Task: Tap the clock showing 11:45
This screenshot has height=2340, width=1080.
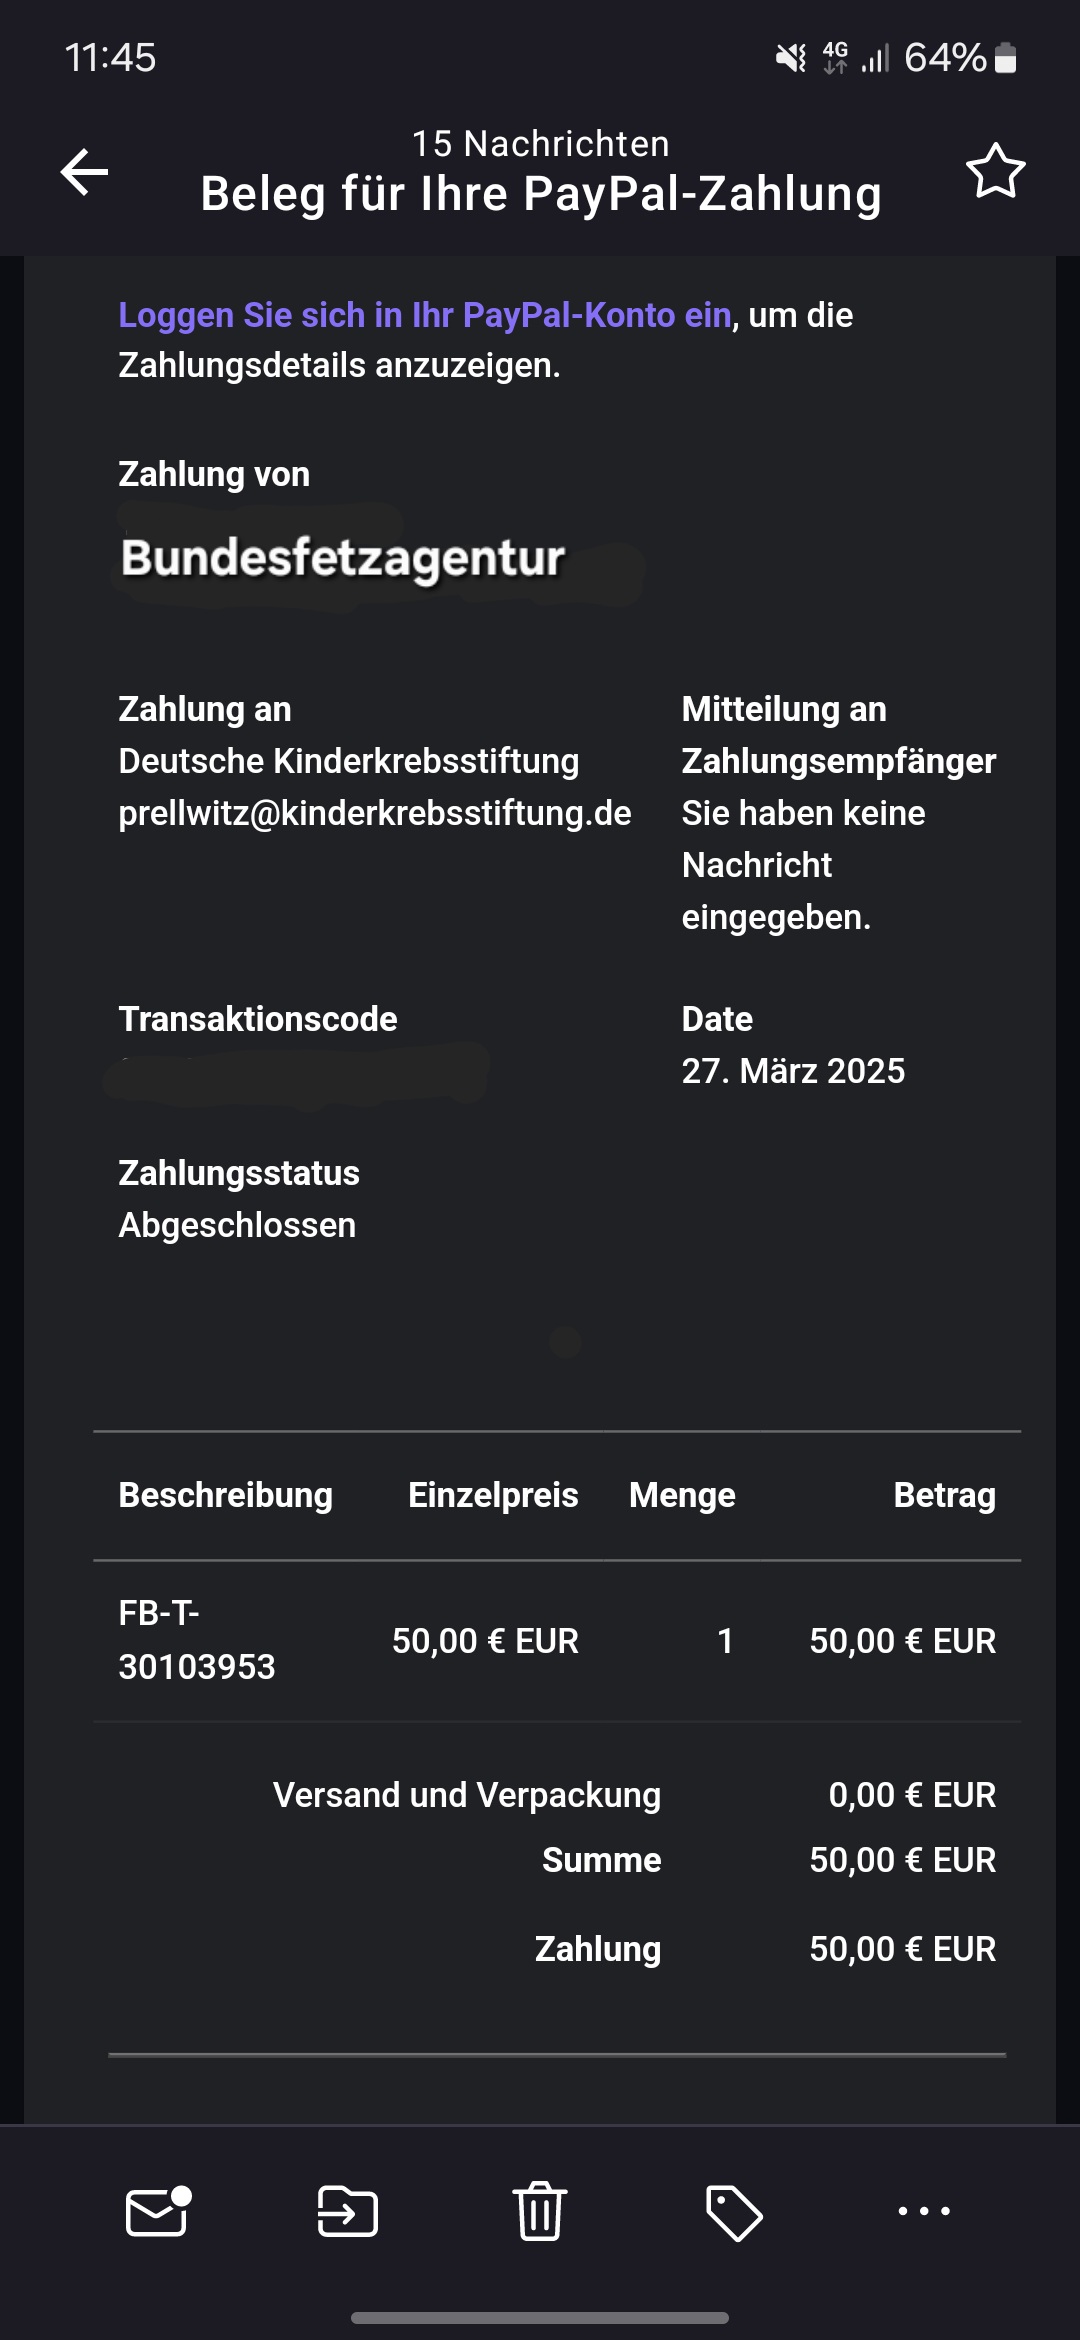Action: pyautogui.click(x=110, y=58)
